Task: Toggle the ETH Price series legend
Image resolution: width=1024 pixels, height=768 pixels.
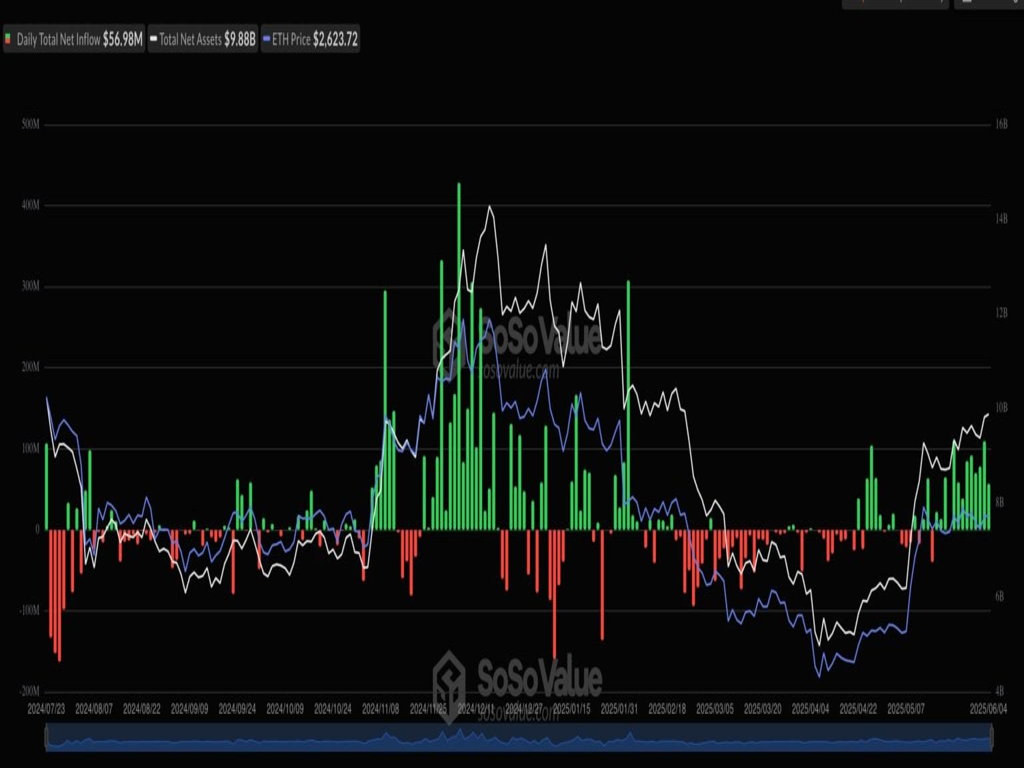Action: [310, 40]
